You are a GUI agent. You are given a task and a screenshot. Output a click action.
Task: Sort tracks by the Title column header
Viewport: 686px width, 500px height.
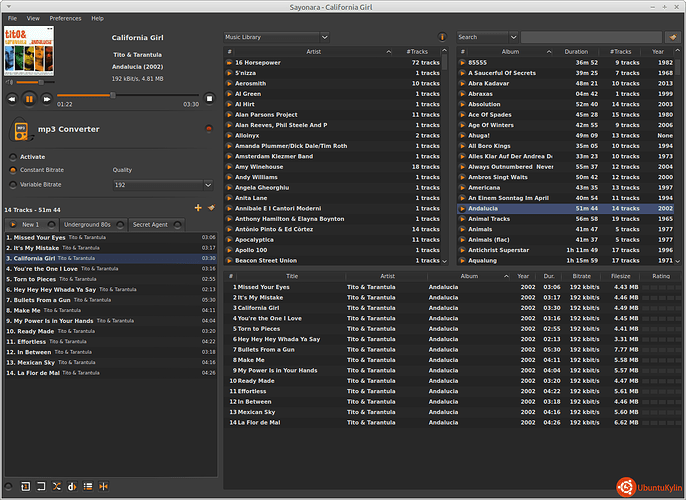[292, 276]
